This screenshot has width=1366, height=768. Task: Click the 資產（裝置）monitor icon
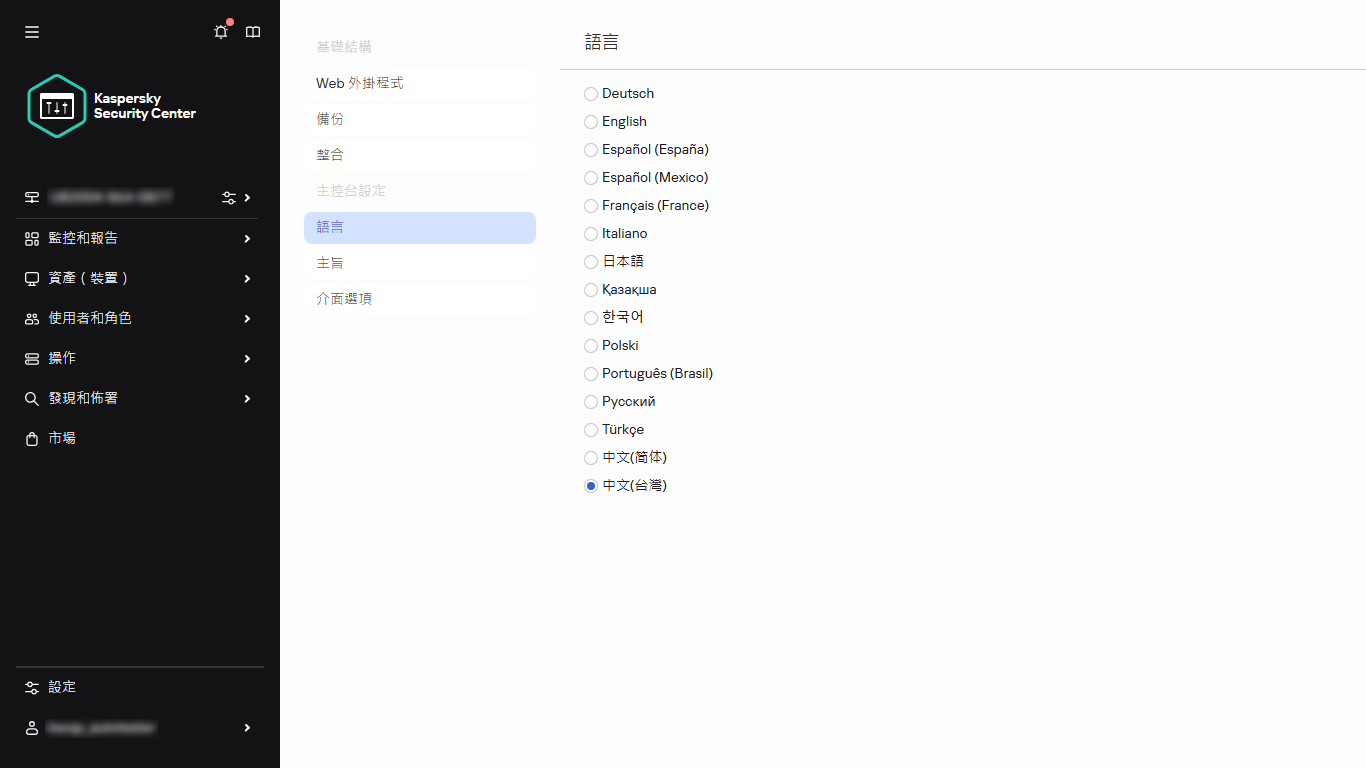(31, 278)
